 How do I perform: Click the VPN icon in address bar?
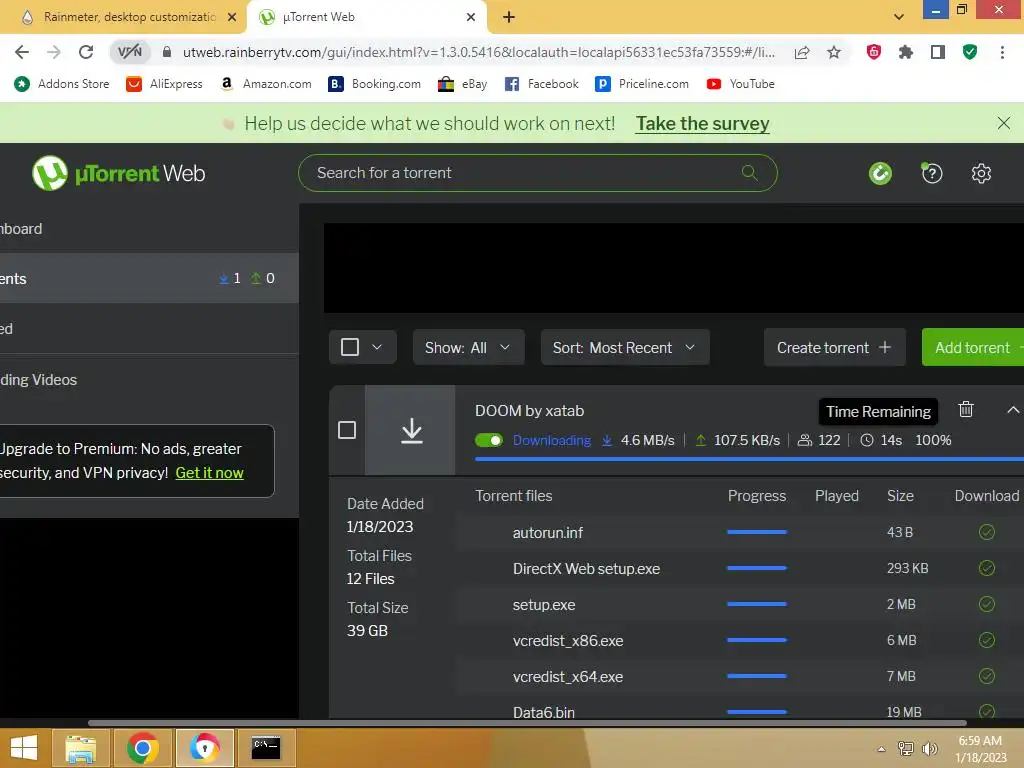pyautogui.click(x=130, y=52)
